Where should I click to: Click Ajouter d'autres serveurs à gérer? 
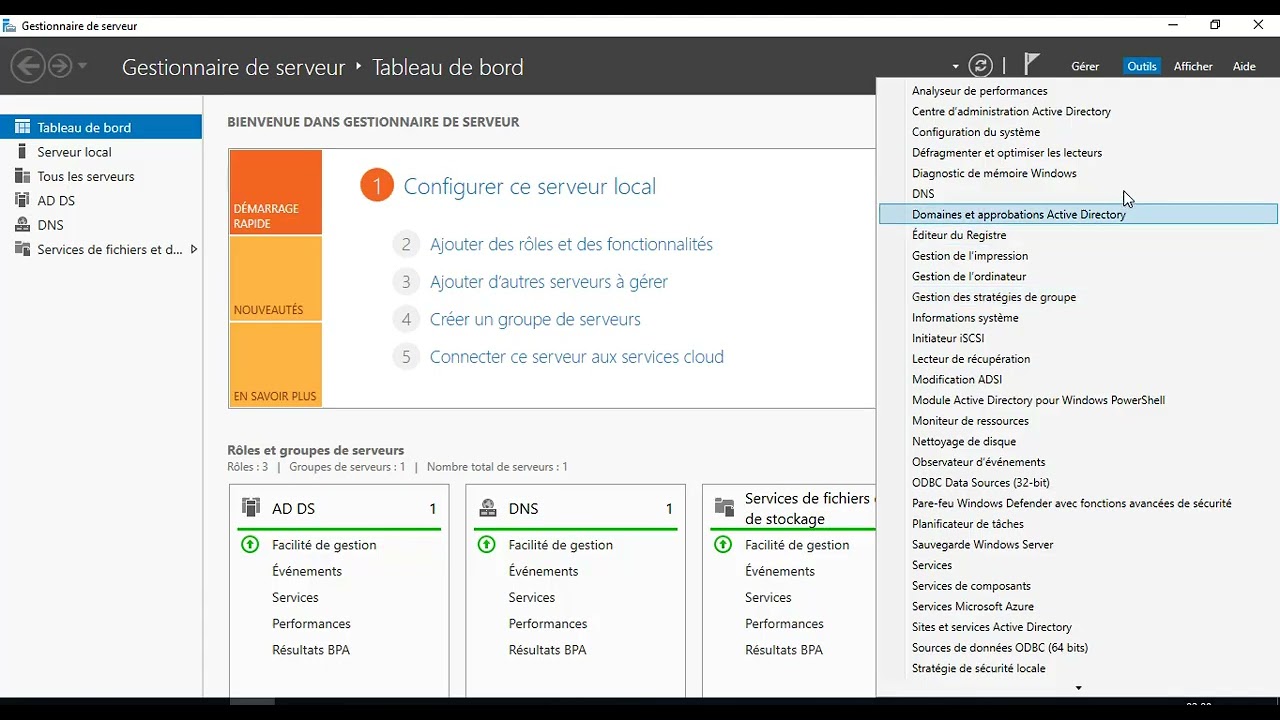pyautogui.click(x=548, y=282)
